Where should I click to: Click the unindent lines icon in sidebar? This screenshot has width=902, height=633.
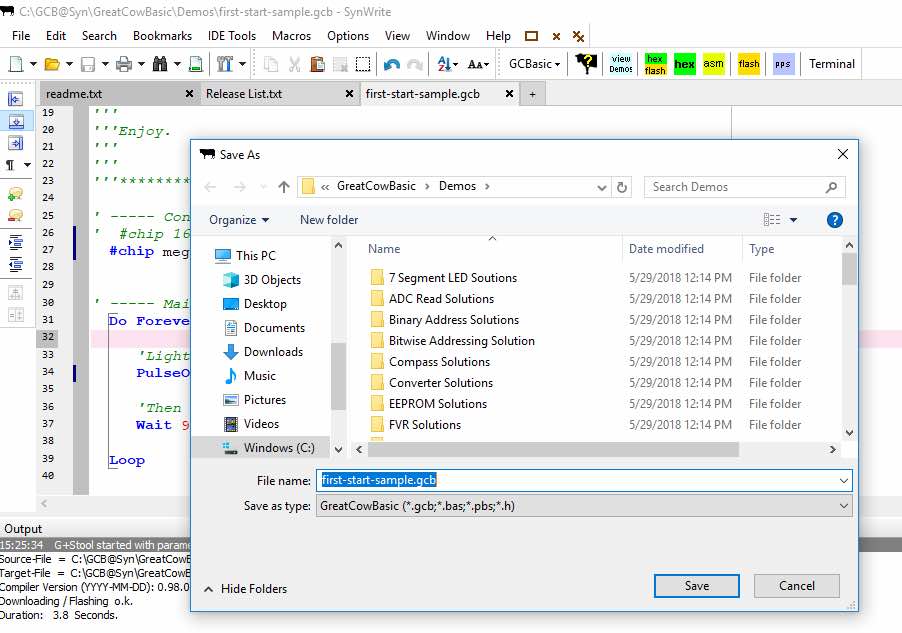point(16,264)
